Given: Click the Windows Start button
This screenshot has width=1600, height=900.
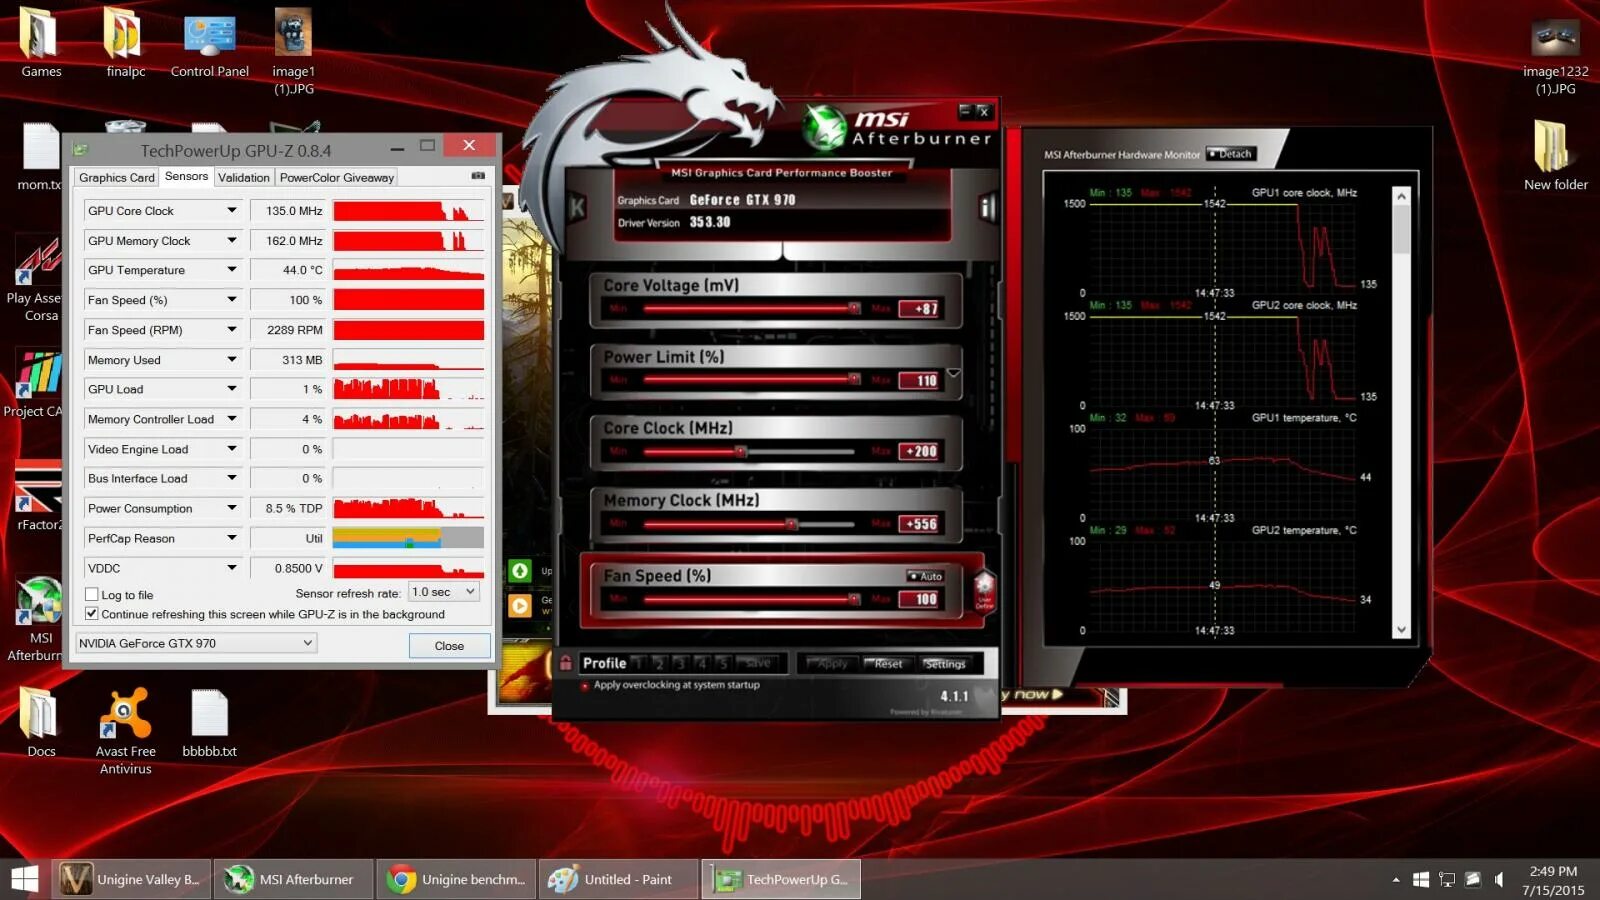Looking at the screenshot, I should [x=24, y=879].
